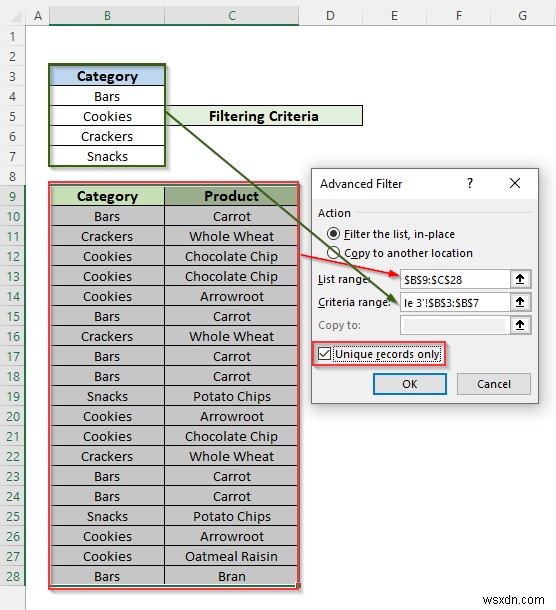Click 'Whole Wheat' cell in row 11
The image size is (556, 610).
232,236
